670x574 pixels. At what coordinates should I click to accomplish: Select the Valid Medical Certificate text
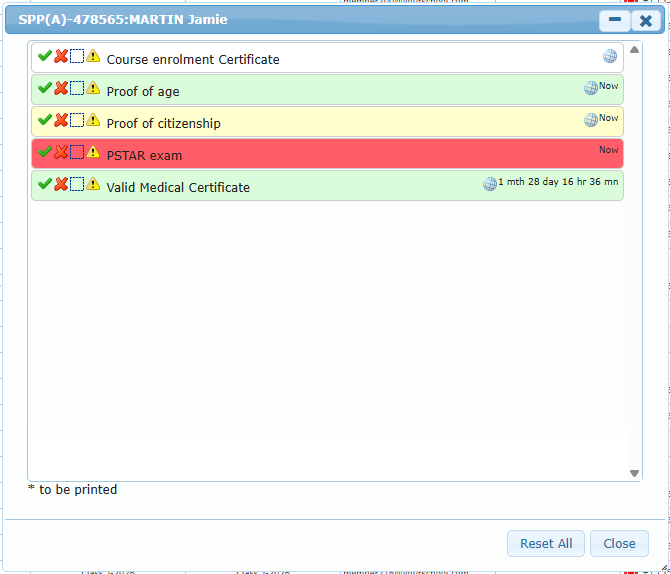178,188
